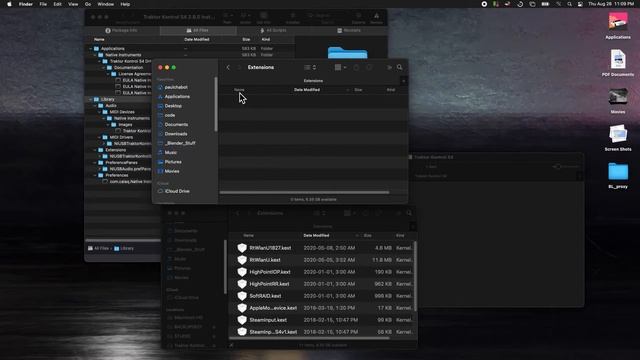The height and width of the screenshot is (360, 640).
Task: Switch to the Package Info tab
Action: 122,31
